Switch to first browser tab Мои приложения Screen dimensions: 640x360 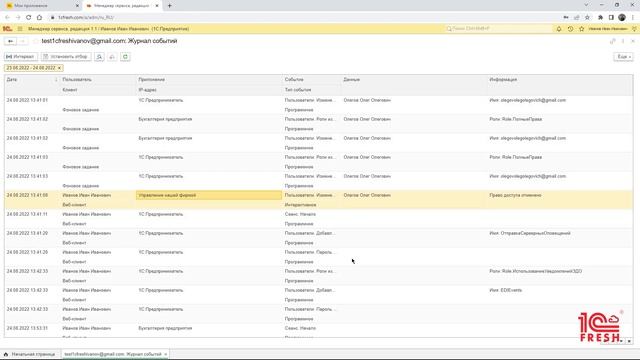point(41,6)
